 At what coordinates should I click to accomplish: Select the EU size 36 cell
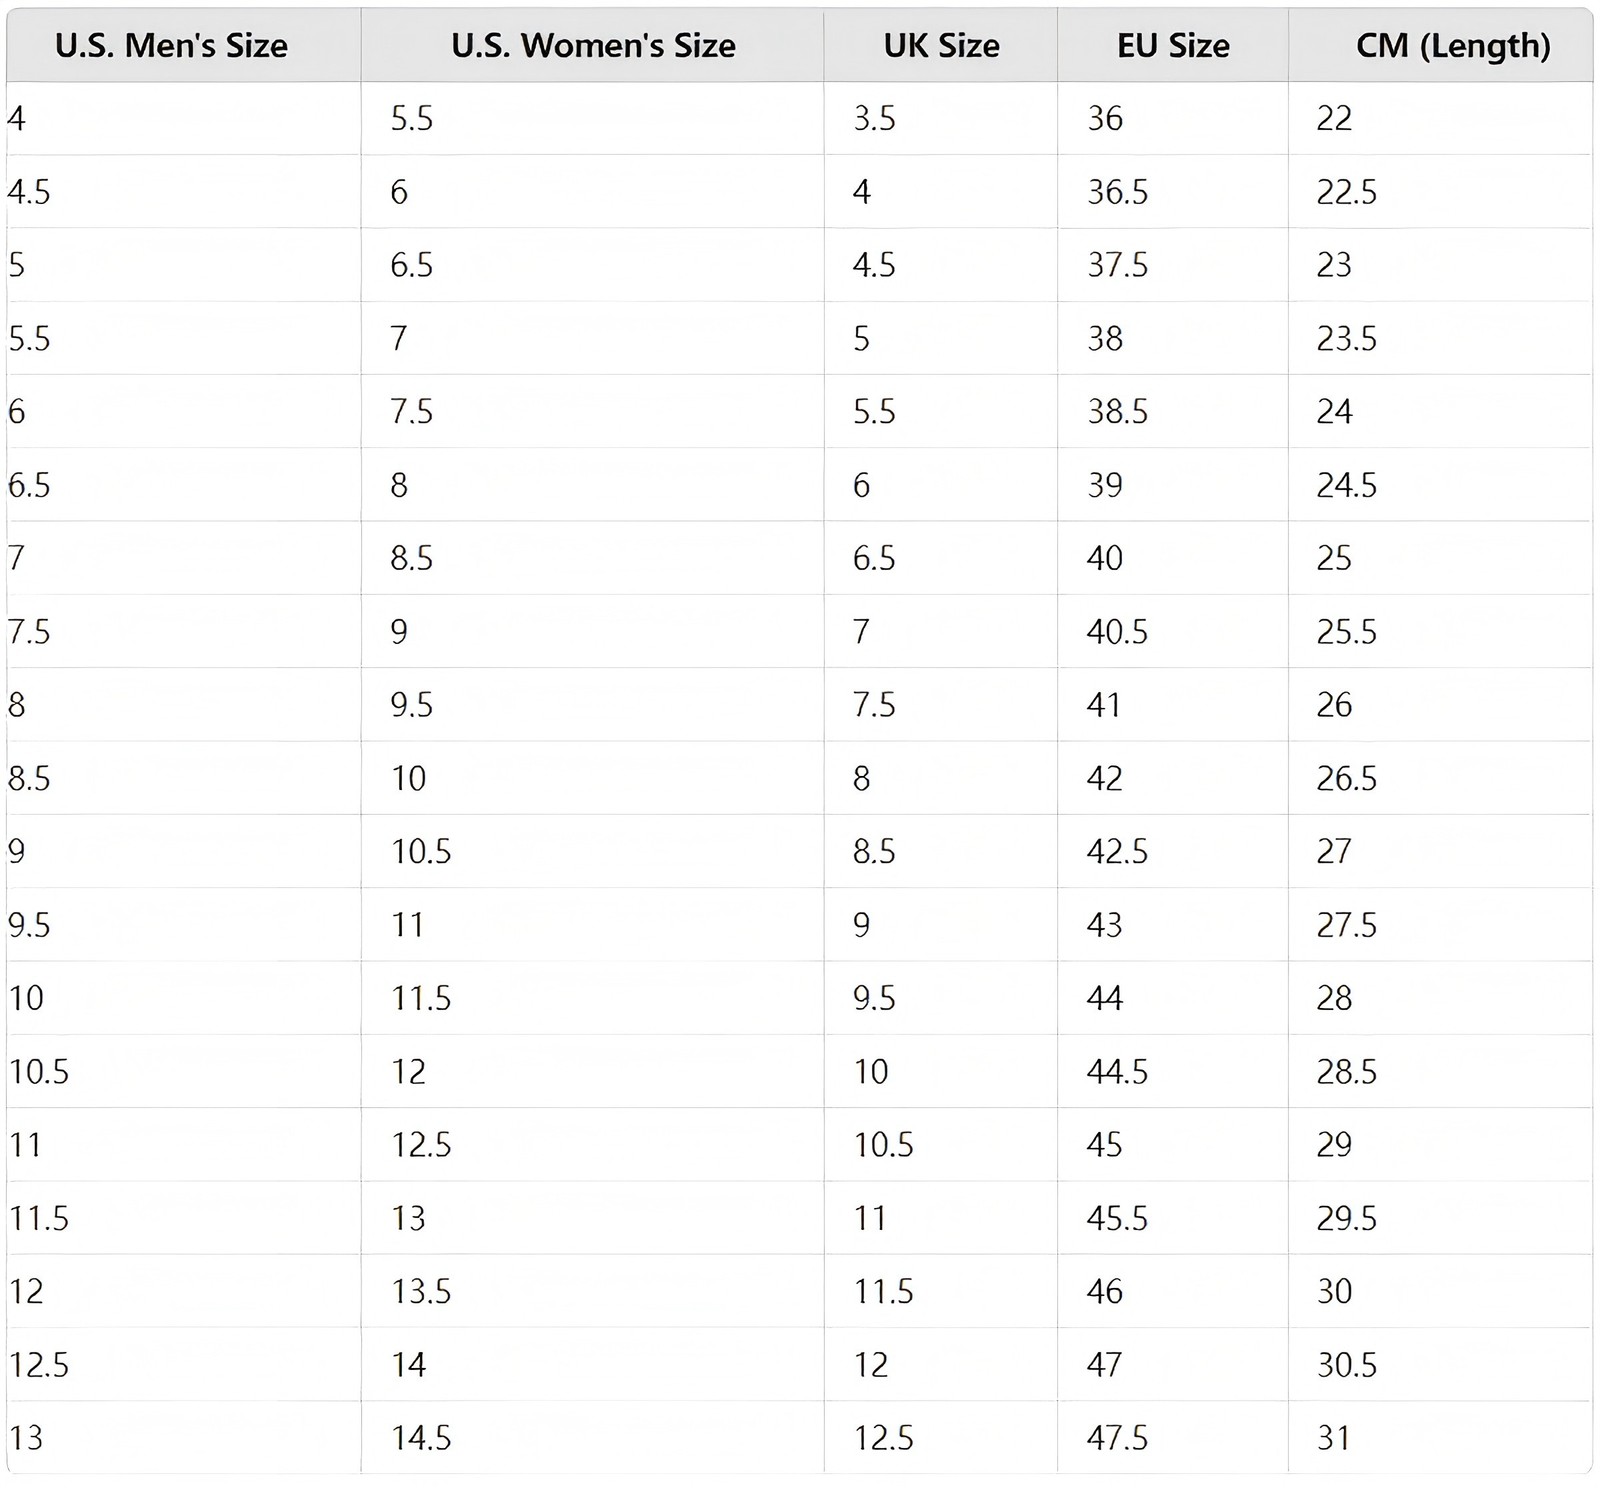pos(1172,118)
